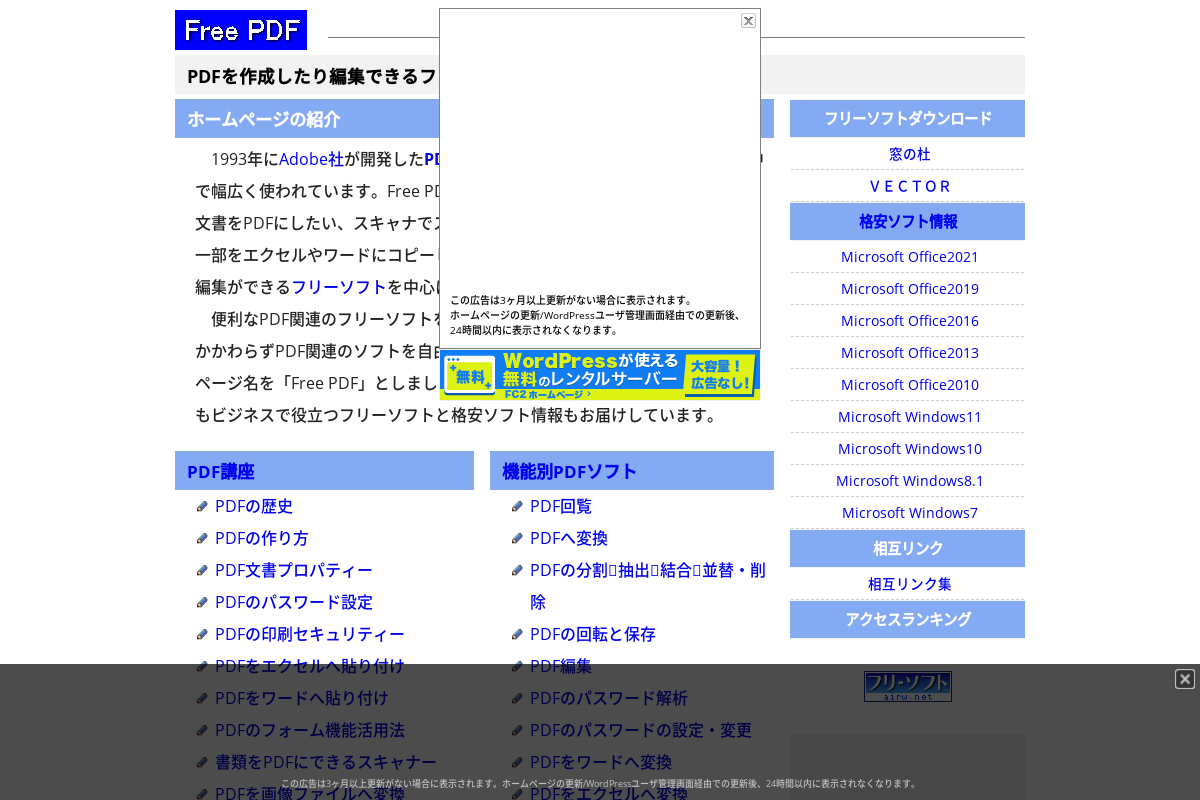
Task: Click pencil bullet beside PDFへ変換
Action: coord(517,538)
